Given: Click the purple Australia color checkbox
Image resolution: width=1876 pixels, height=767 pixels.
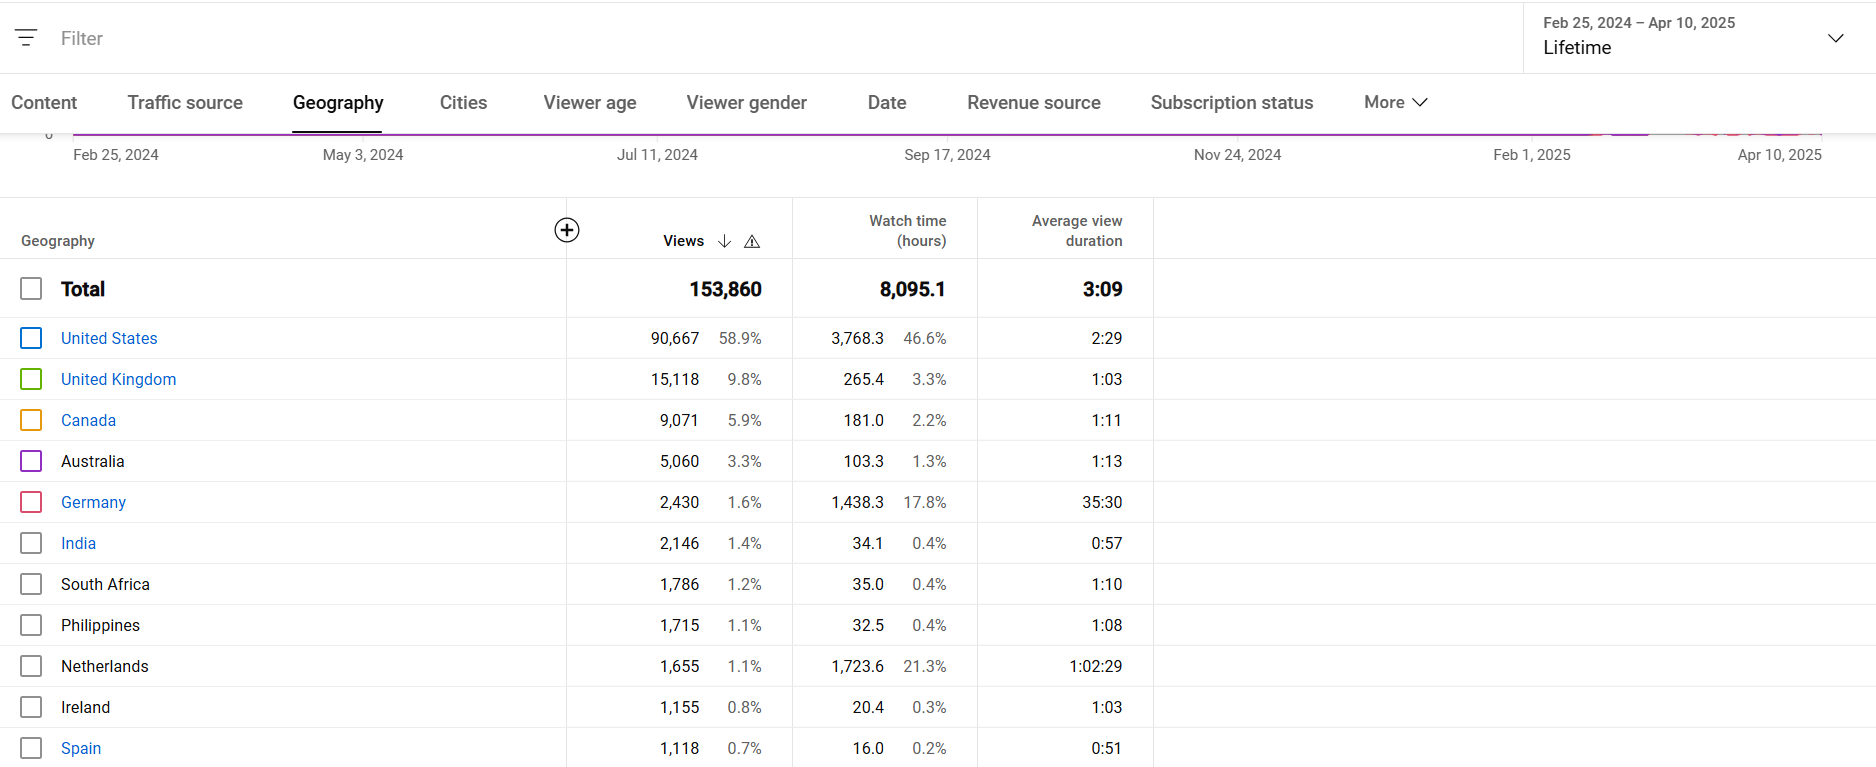Looking at the screenshot, I should pos(31,461).
